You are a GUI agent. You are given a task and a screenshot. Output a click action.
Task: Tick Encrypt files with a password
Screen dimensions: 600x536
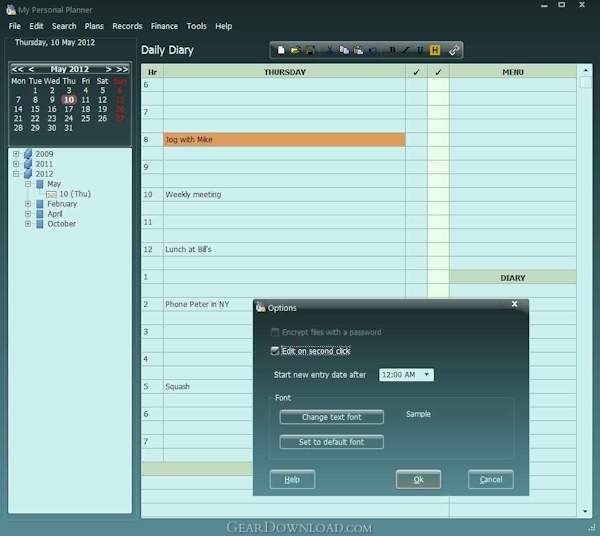coord(276,332)
